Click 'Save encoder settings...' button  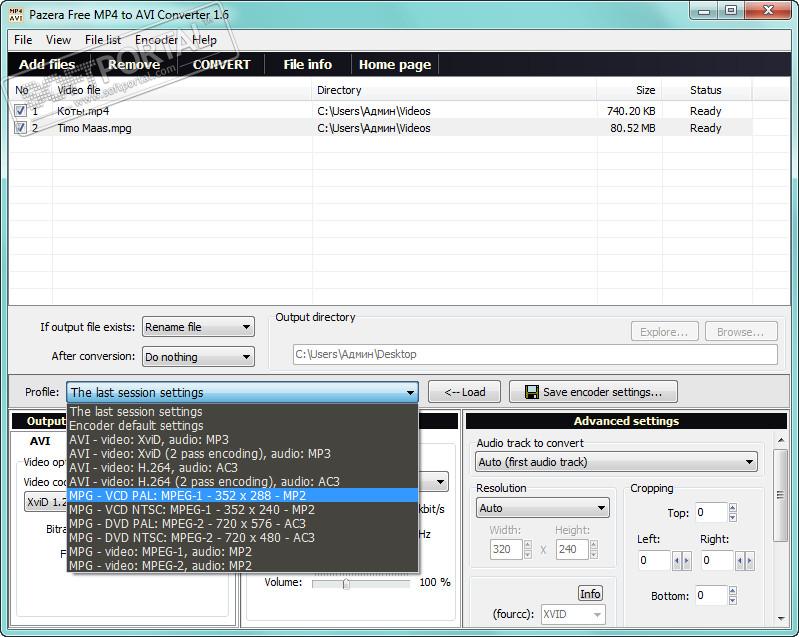click(x=593, y=392)
